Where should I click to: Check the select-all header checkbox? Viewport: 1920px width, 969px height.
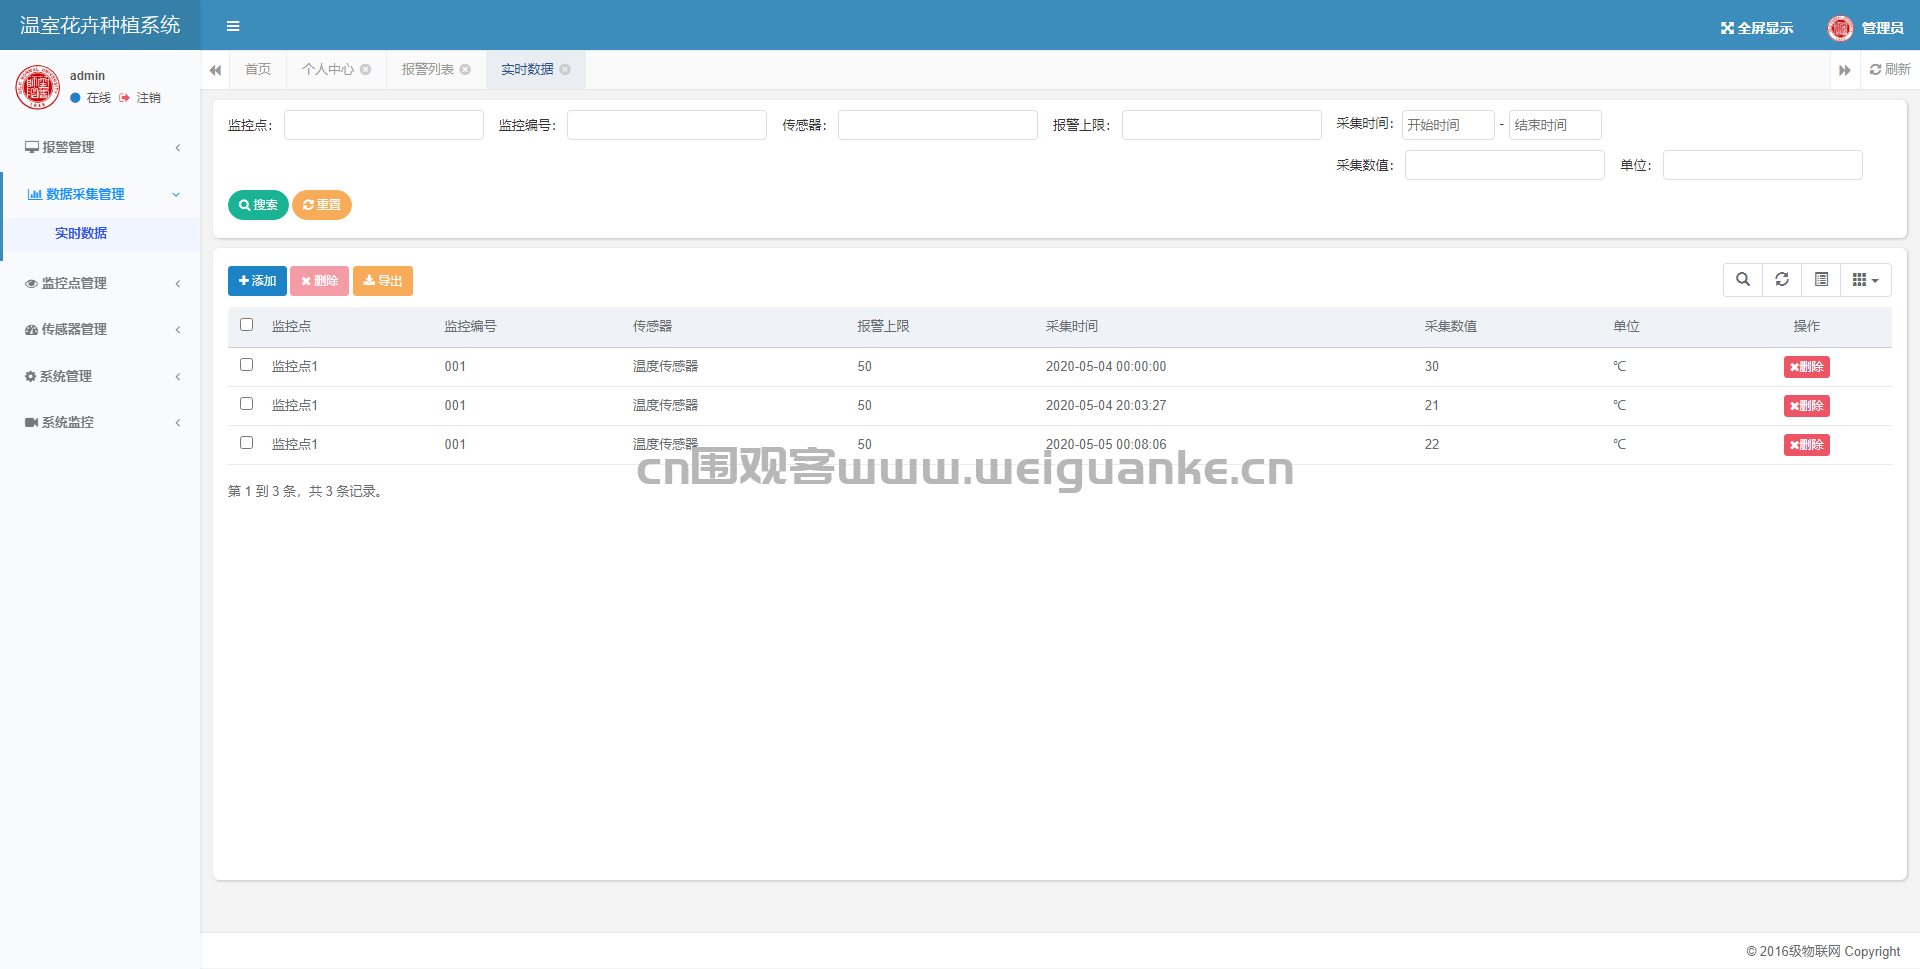click(x=246, y=325)
